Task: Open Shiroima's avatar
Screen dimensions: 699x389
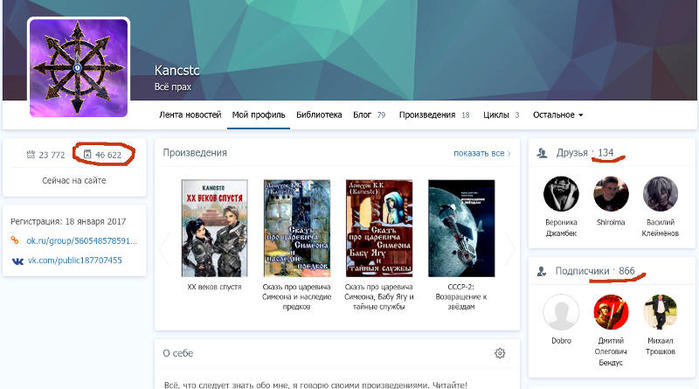Action: (x=611, y=194)
